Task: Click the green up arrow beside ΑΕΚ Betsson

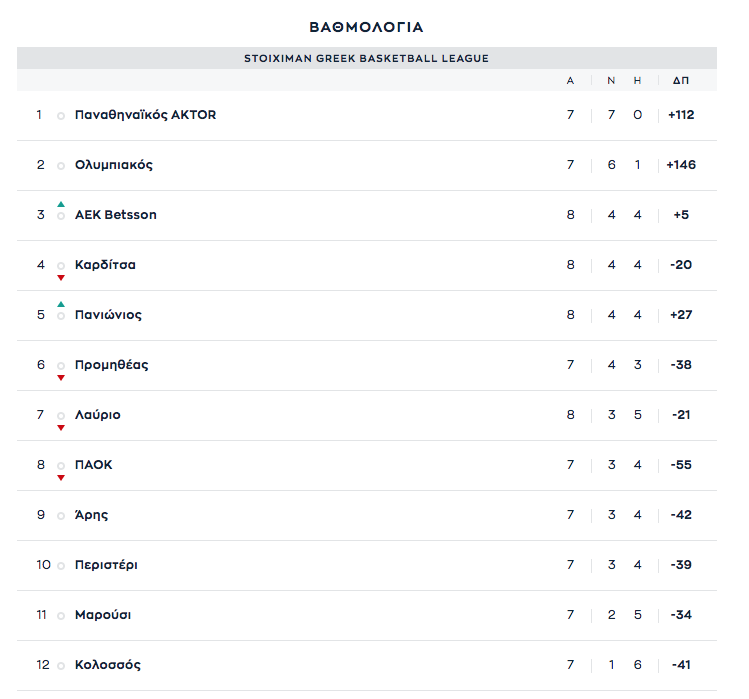Action: (x=61, y=204)
